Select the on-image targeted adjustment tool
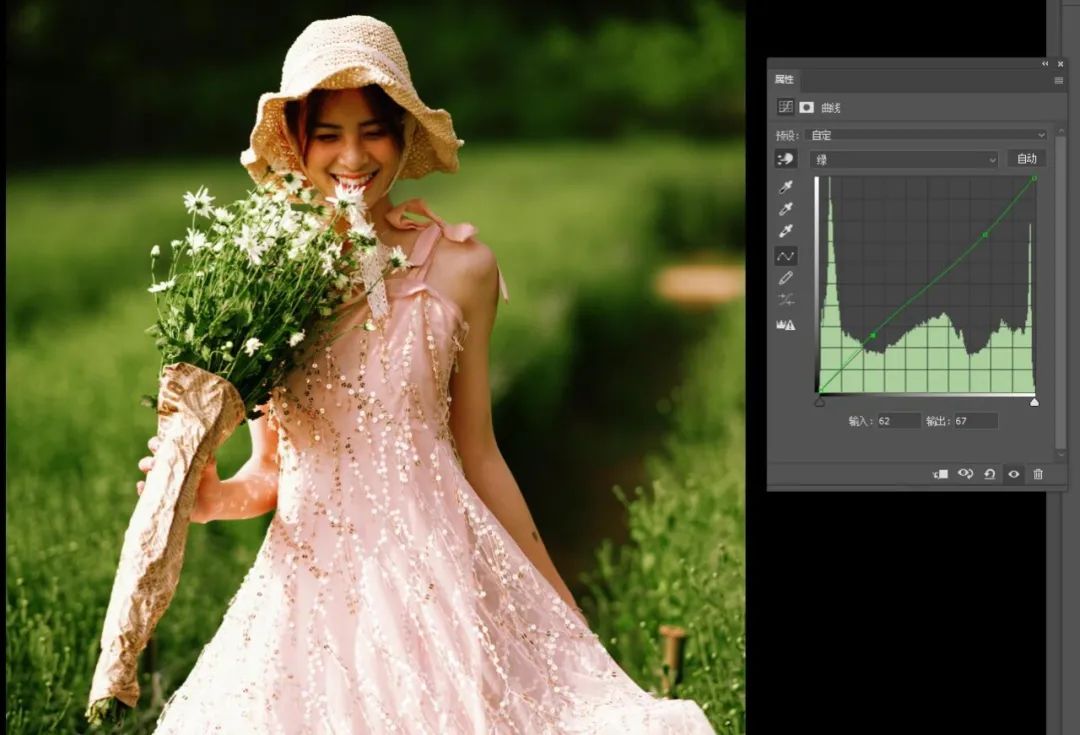The image size is (1080, 735). click(785, 159)
